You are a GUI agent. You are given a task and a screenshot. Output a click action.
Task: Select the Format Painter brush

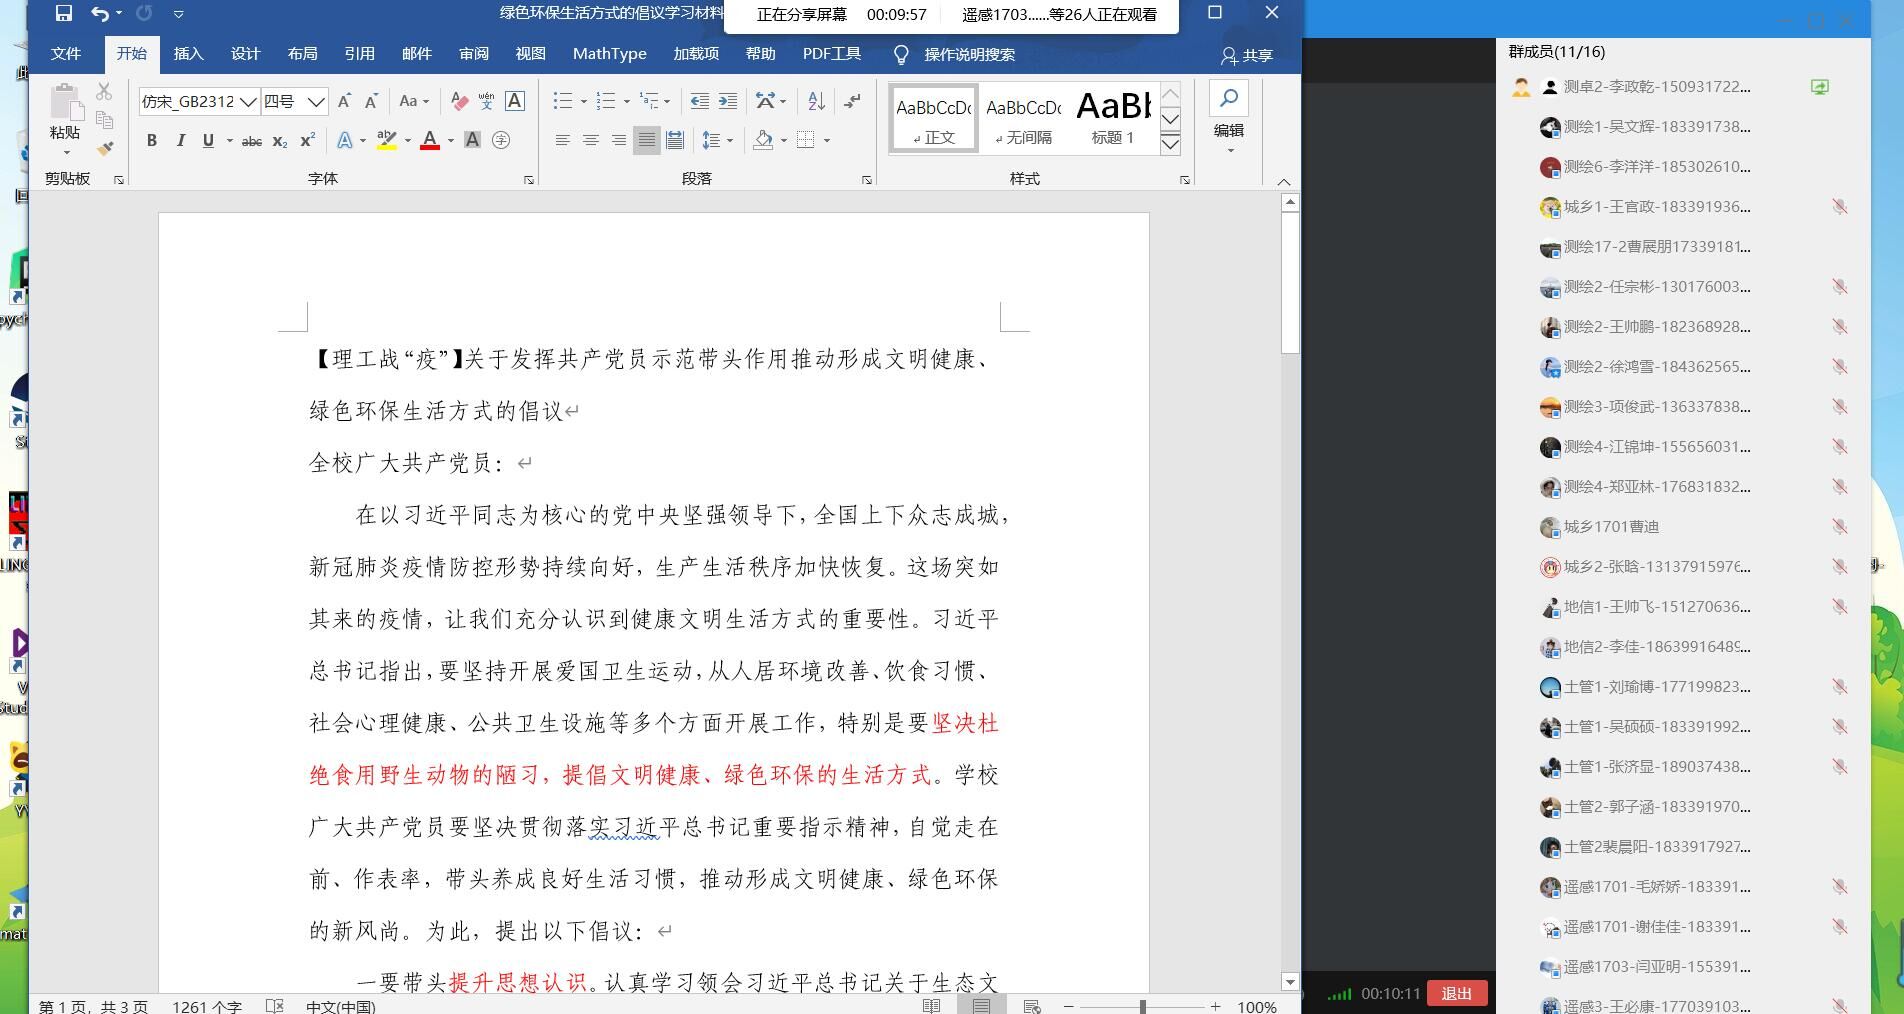[x=104, y=148]
